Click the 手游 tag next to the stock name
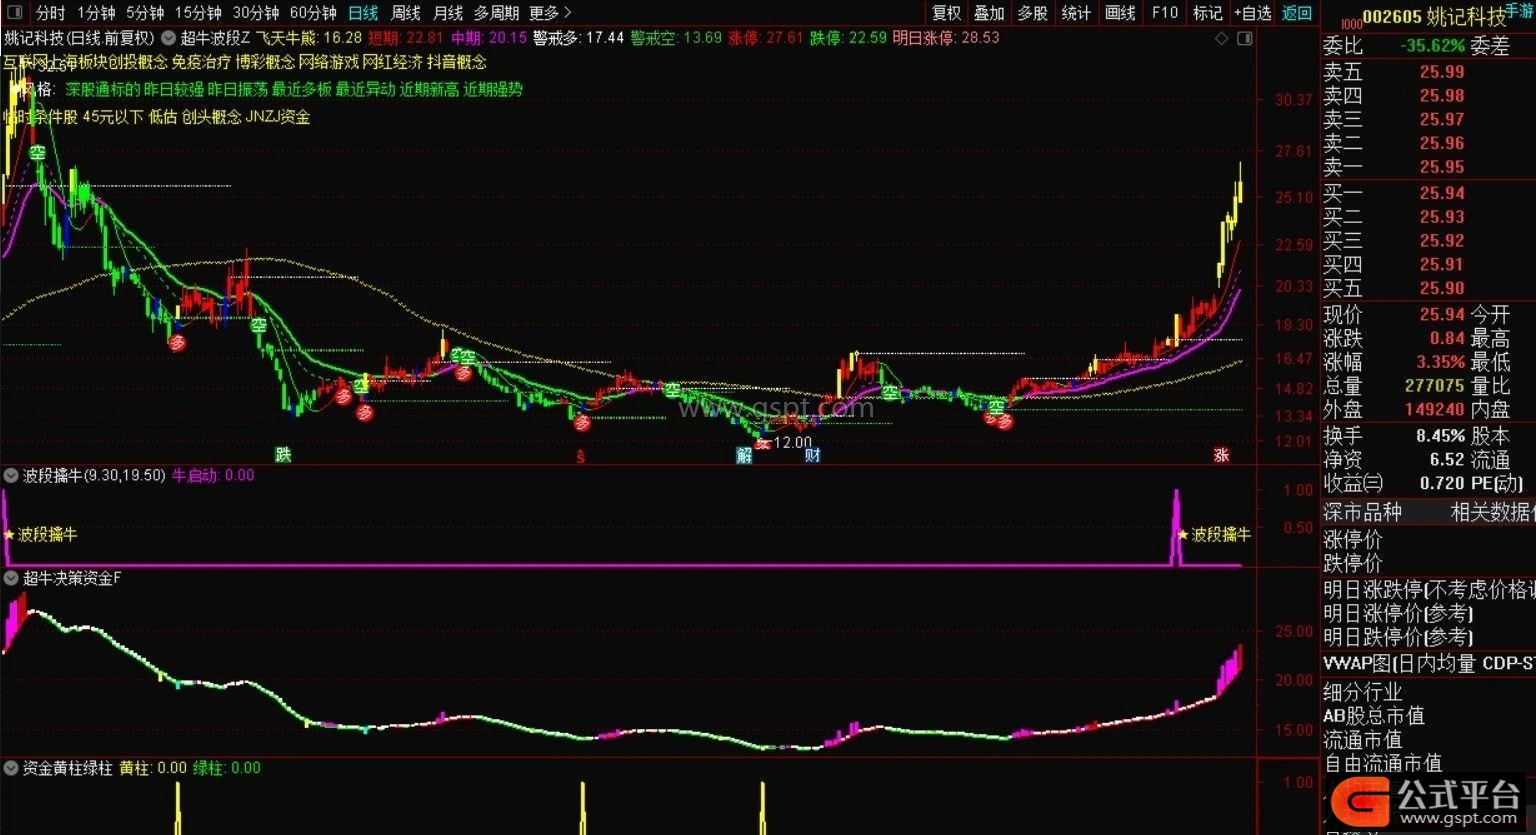Image resolution: width=1536 pixels, height=835 pixels. click(1519, 10)
